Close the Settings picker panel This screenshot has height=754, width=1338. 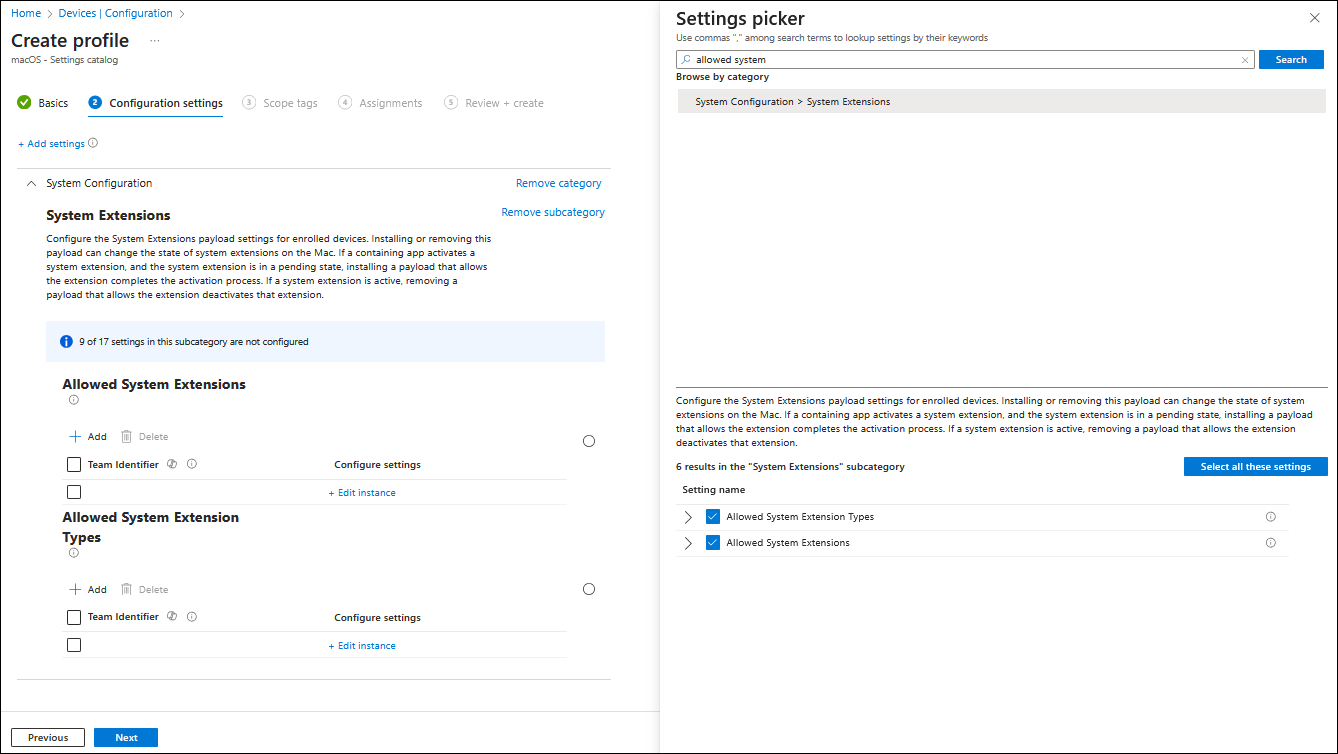pos(1314,18)
